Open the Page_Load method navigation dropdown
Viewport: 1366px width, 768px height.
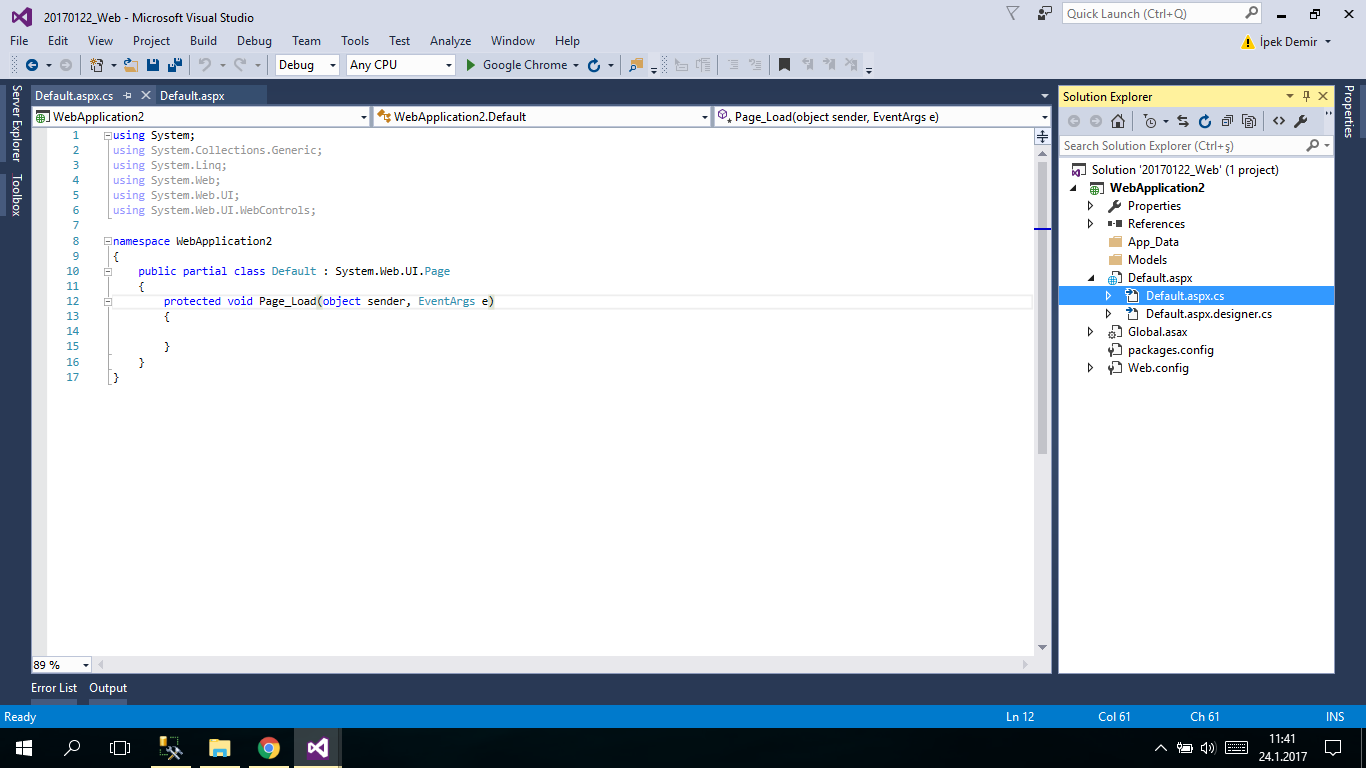[x=880, y=116]
